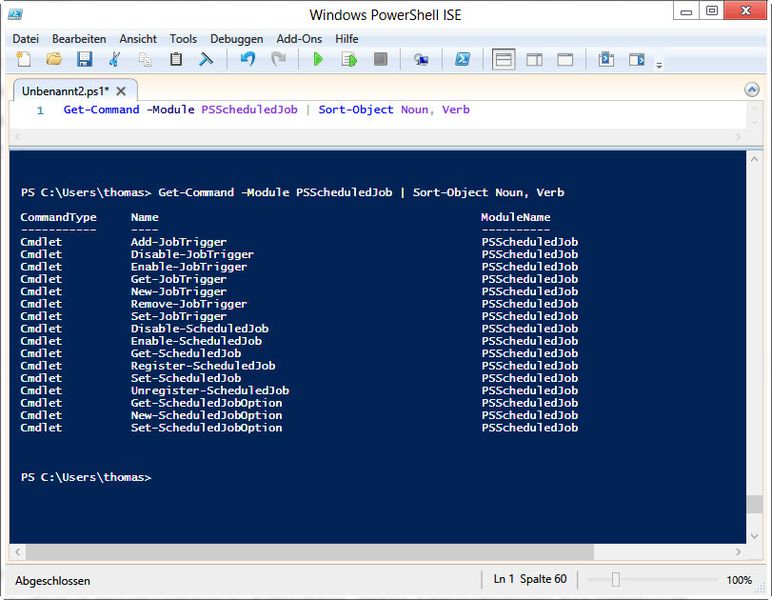Stop operation with square stop icon
This screenshot has height=600, width=772.
(380, 60)
